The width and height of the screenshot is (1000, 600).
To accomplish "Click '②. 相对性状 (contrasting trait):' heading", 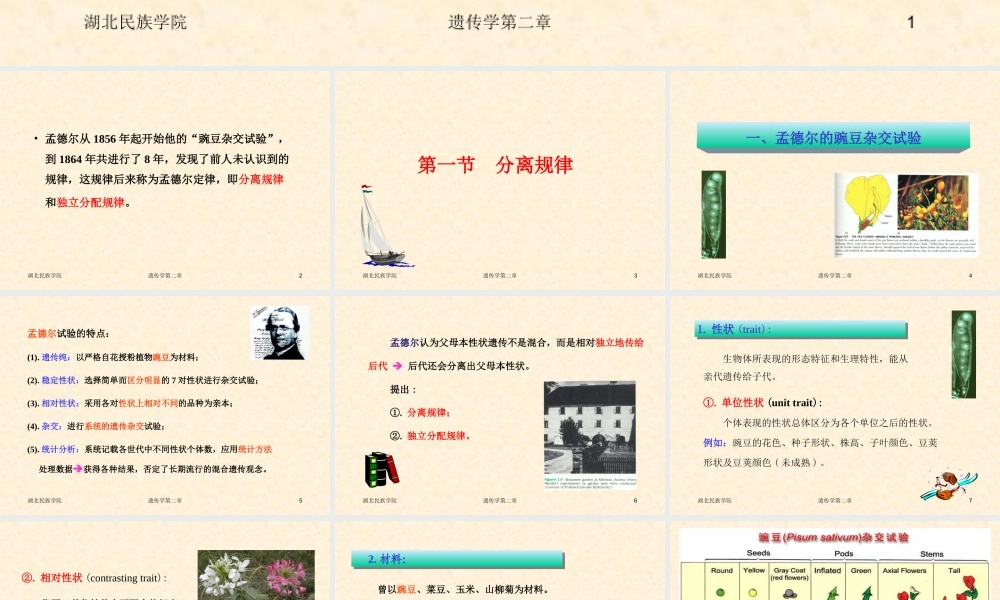I will (x=94, y=578).
